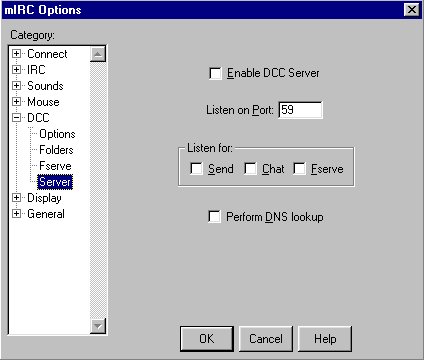This screenshot has width=424, height=360.
Task: Tick the Fserve listen checkbox
Action: click(x=299, y=169)
